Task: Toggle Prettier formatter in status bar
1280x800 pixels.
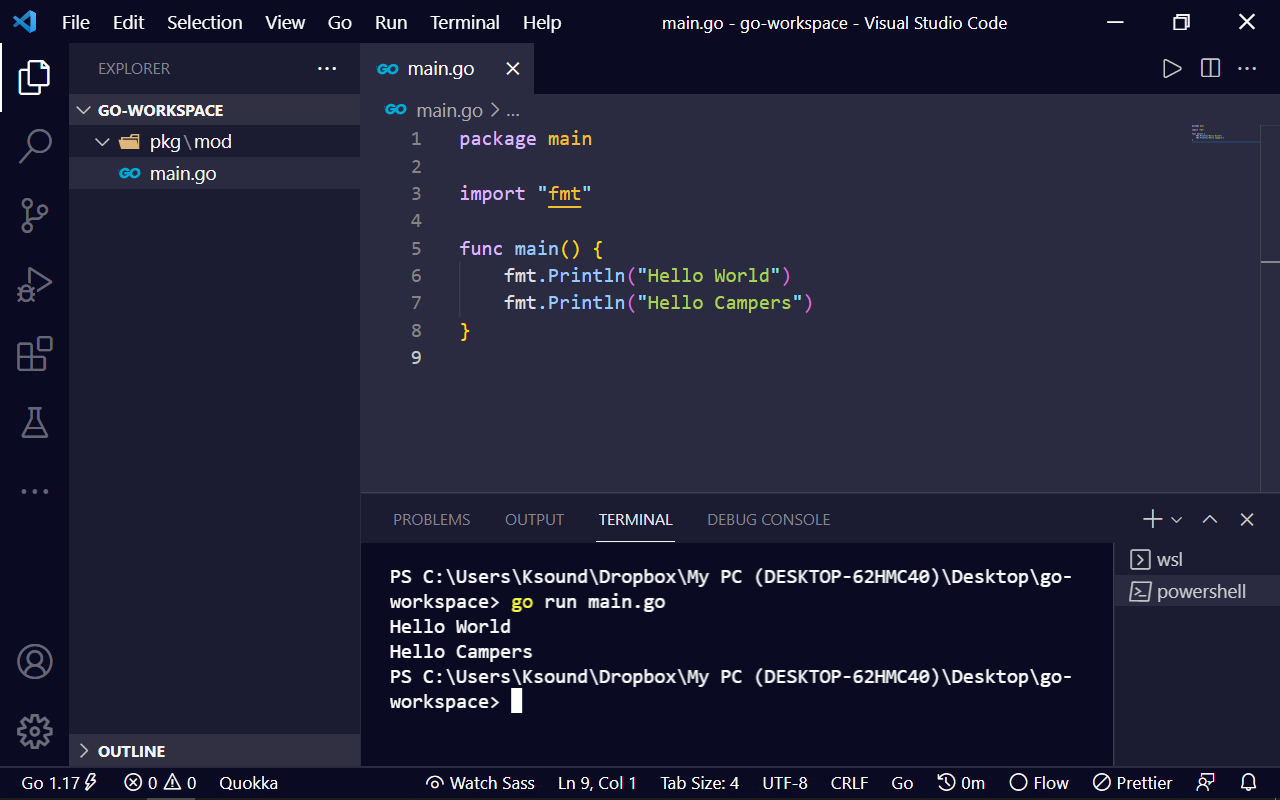Action: tap(1132, 783)
